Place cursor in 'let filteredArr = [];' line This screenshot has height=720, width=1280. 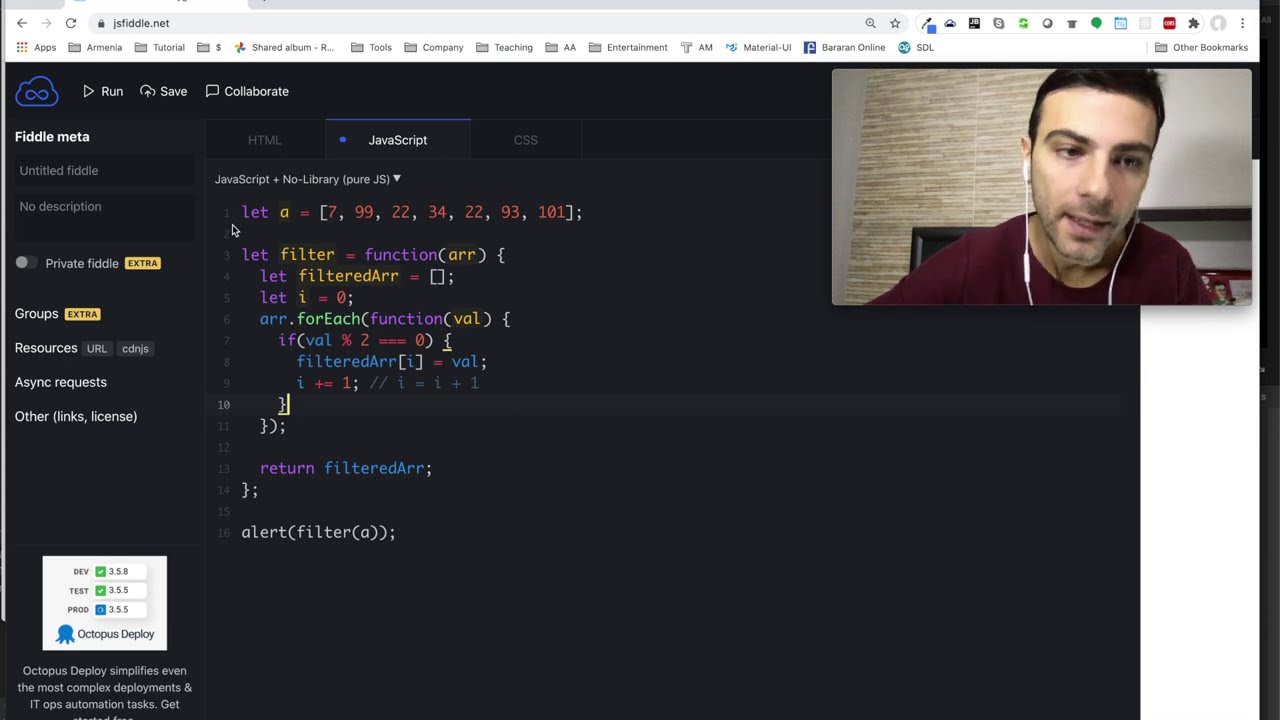pyautogui.click(x=357, y=276)
